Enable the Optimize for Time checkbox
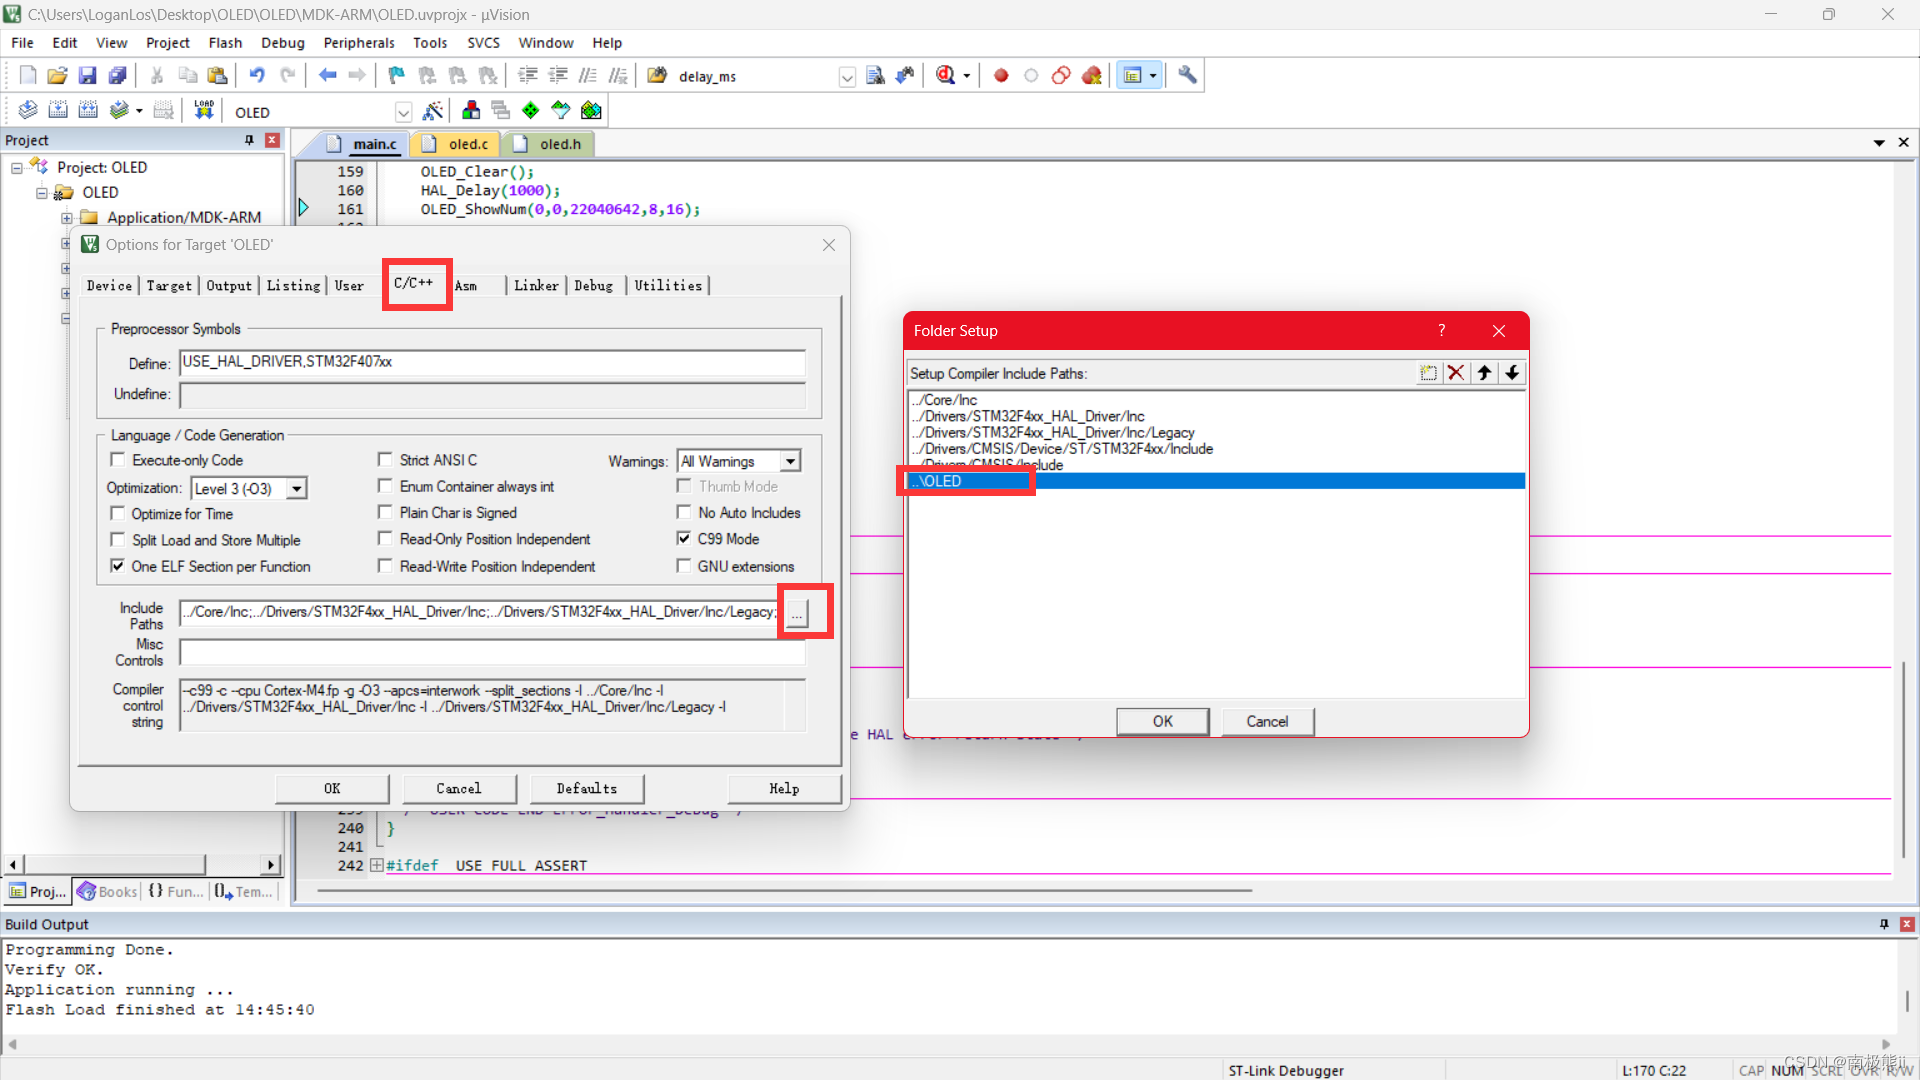Screen dimensions: 1920x1080 pyautogui.click(x=118, y=513)
